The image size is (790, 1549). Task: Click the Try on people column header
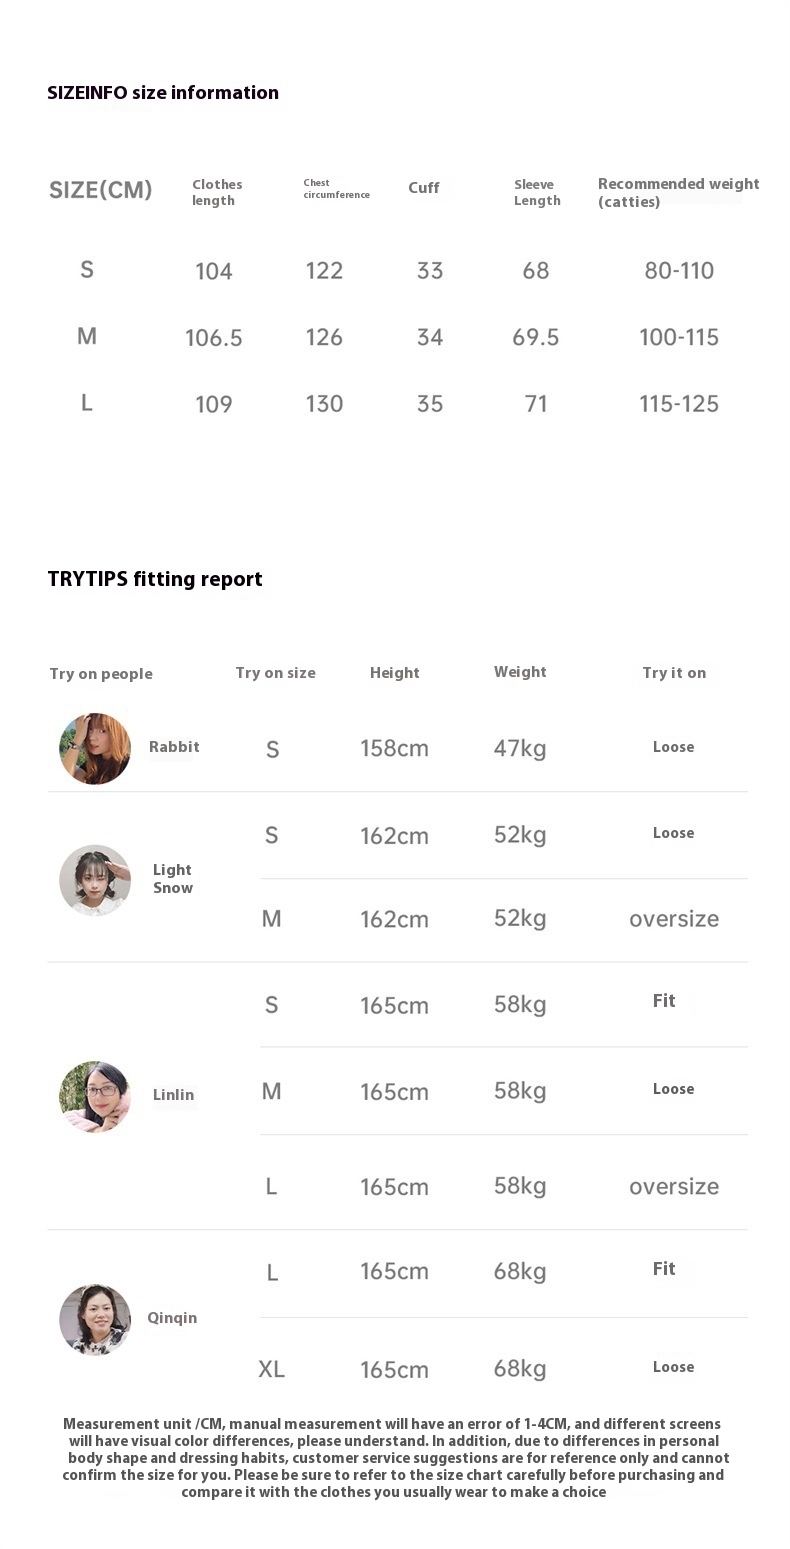tap(101, 673)
